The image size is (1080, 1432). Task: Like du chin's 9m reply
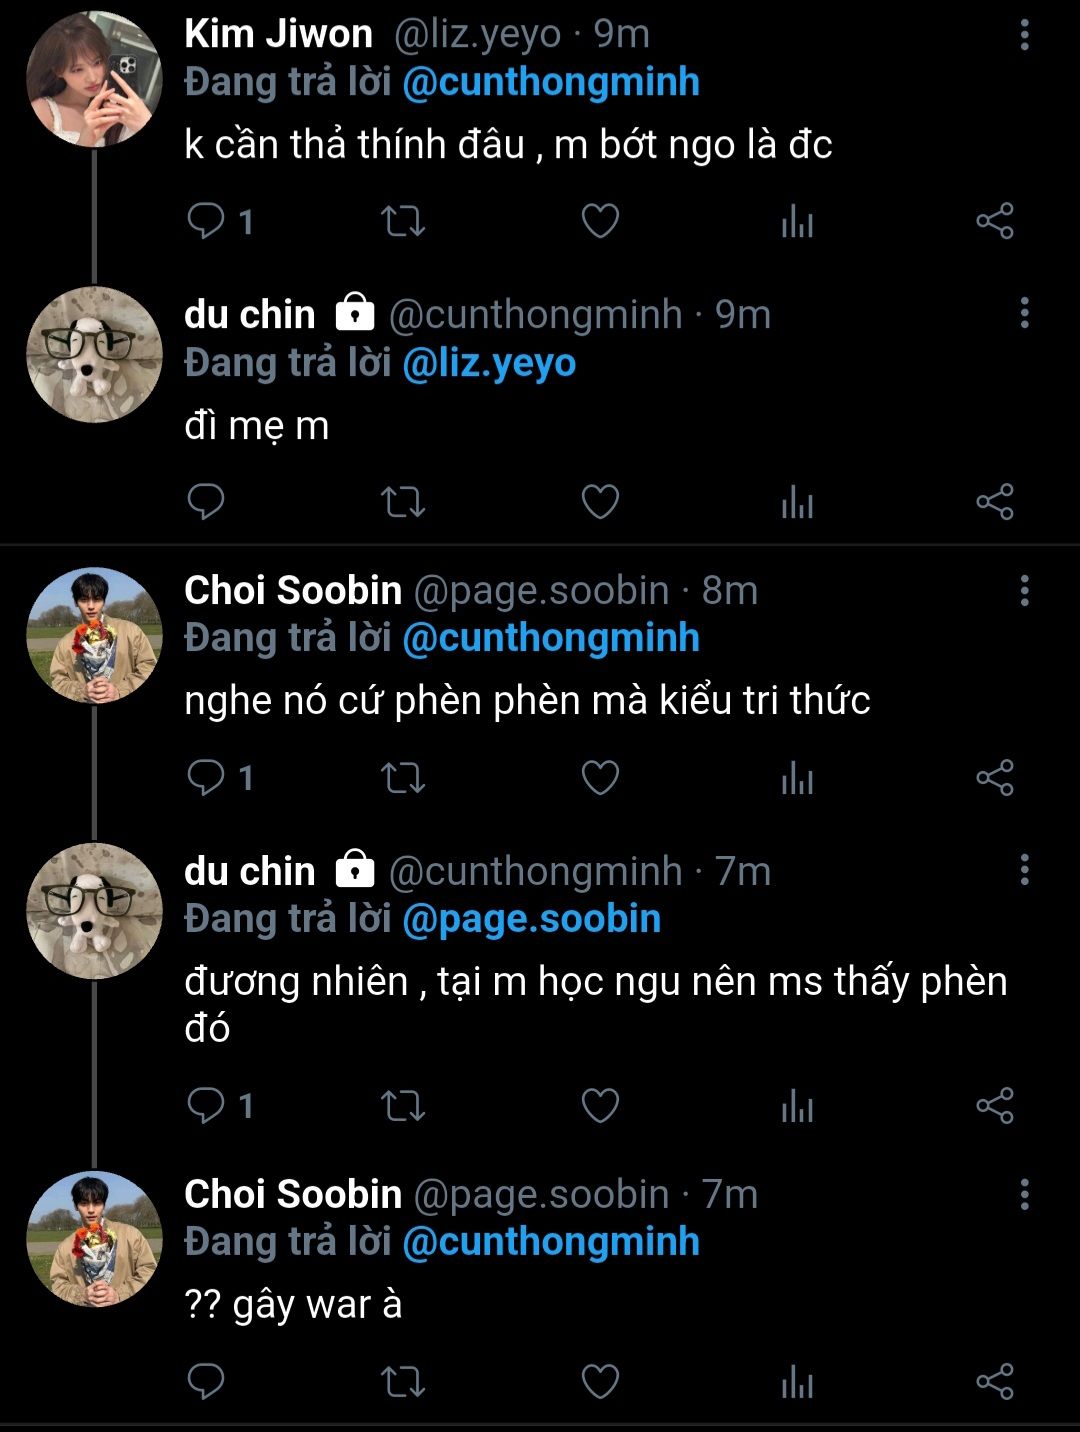coord(600,502)
